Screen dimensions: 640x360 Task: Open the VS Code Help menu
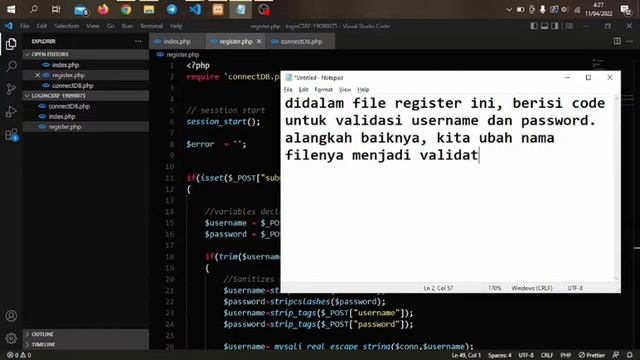pos(176,26)
